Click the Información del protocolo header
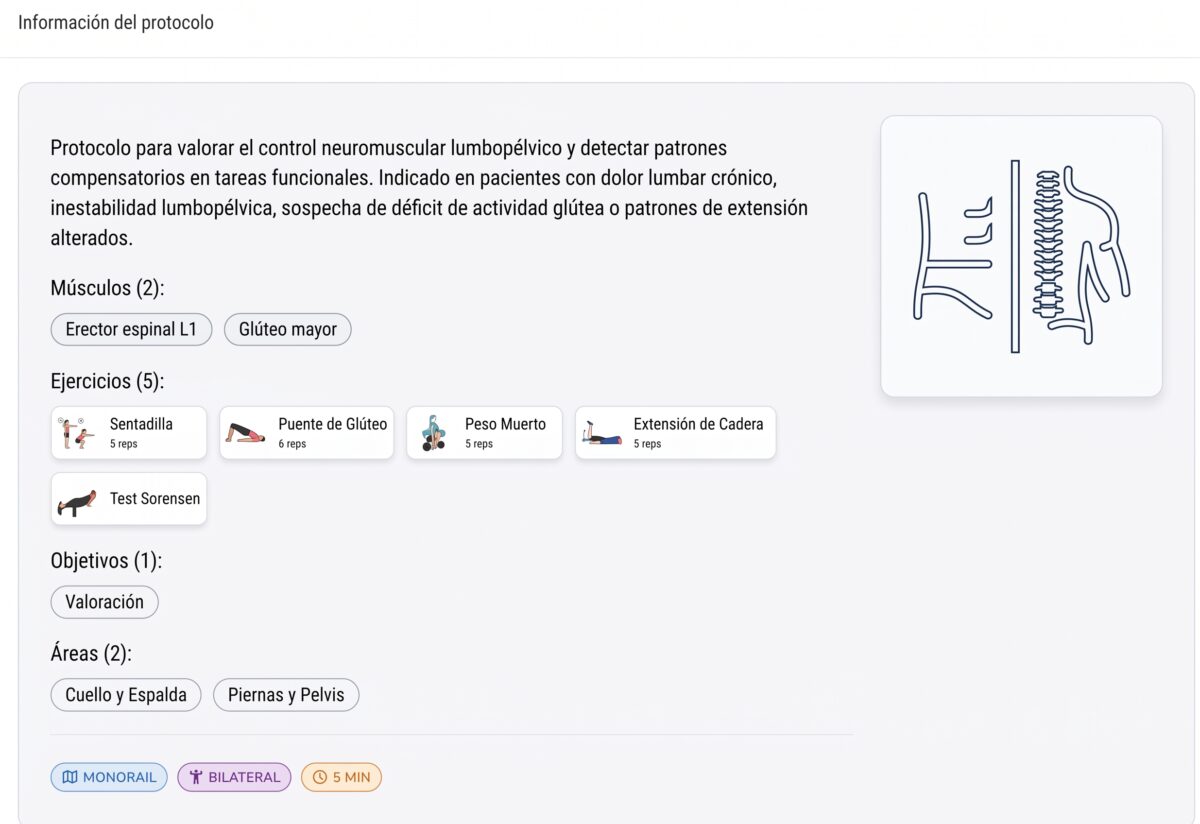 (116, 22)
